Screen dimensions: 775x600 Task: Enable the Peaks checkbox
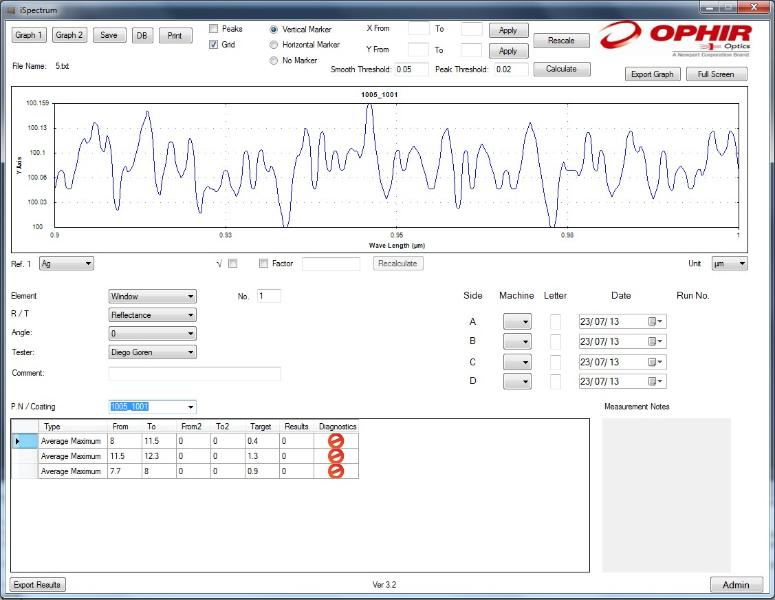(214, 29)
